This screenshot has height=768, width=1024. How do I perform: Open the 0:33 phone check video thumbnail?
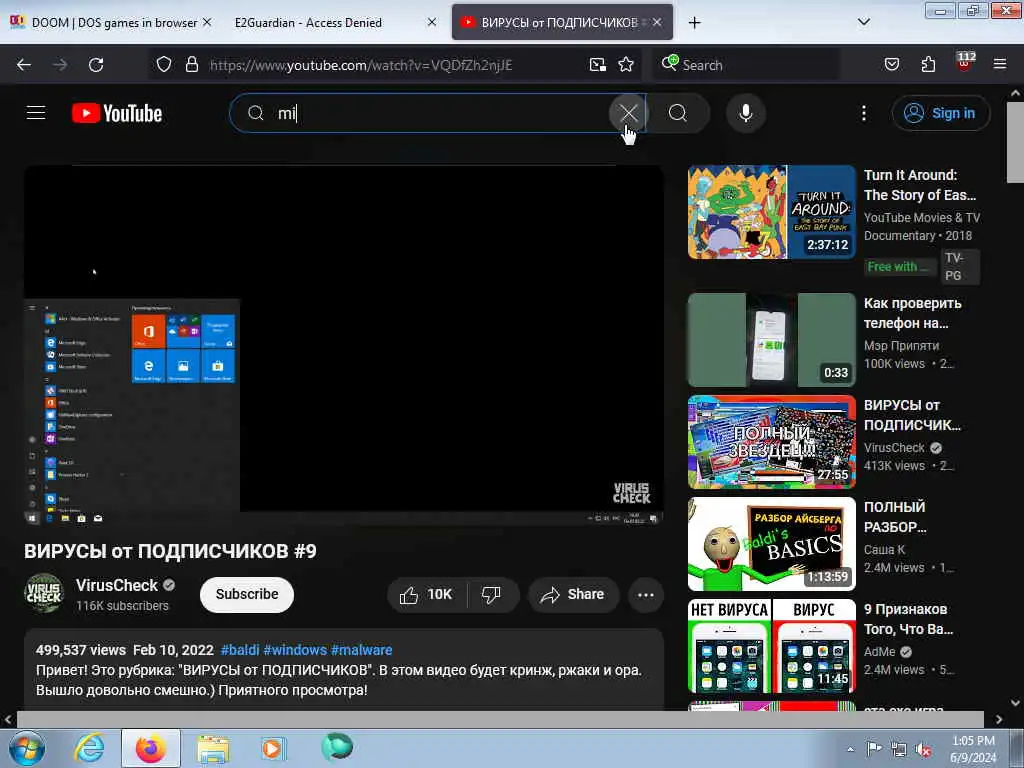pos(771,340)
